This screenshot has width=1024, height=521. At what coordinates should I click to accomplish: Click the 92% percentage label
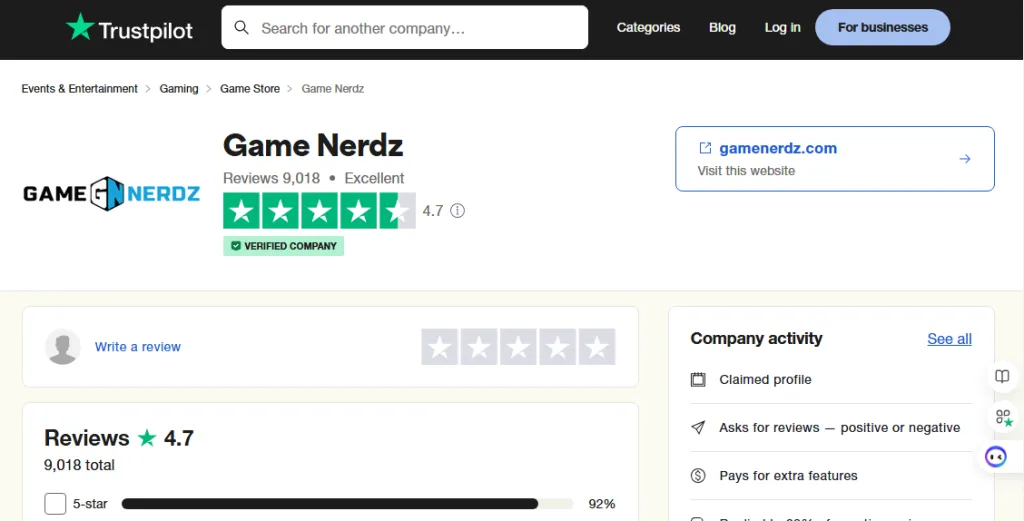pyautogui.click(x=601, y=504)
